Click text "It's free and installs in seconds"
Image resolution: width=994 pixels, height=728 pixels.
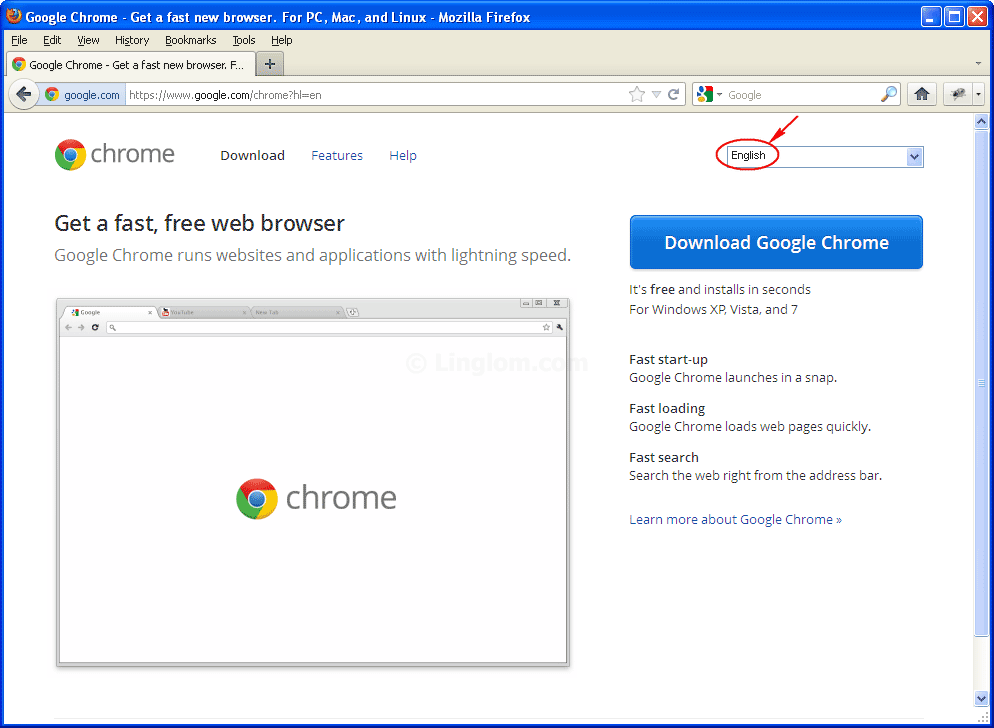pos(720,289)
